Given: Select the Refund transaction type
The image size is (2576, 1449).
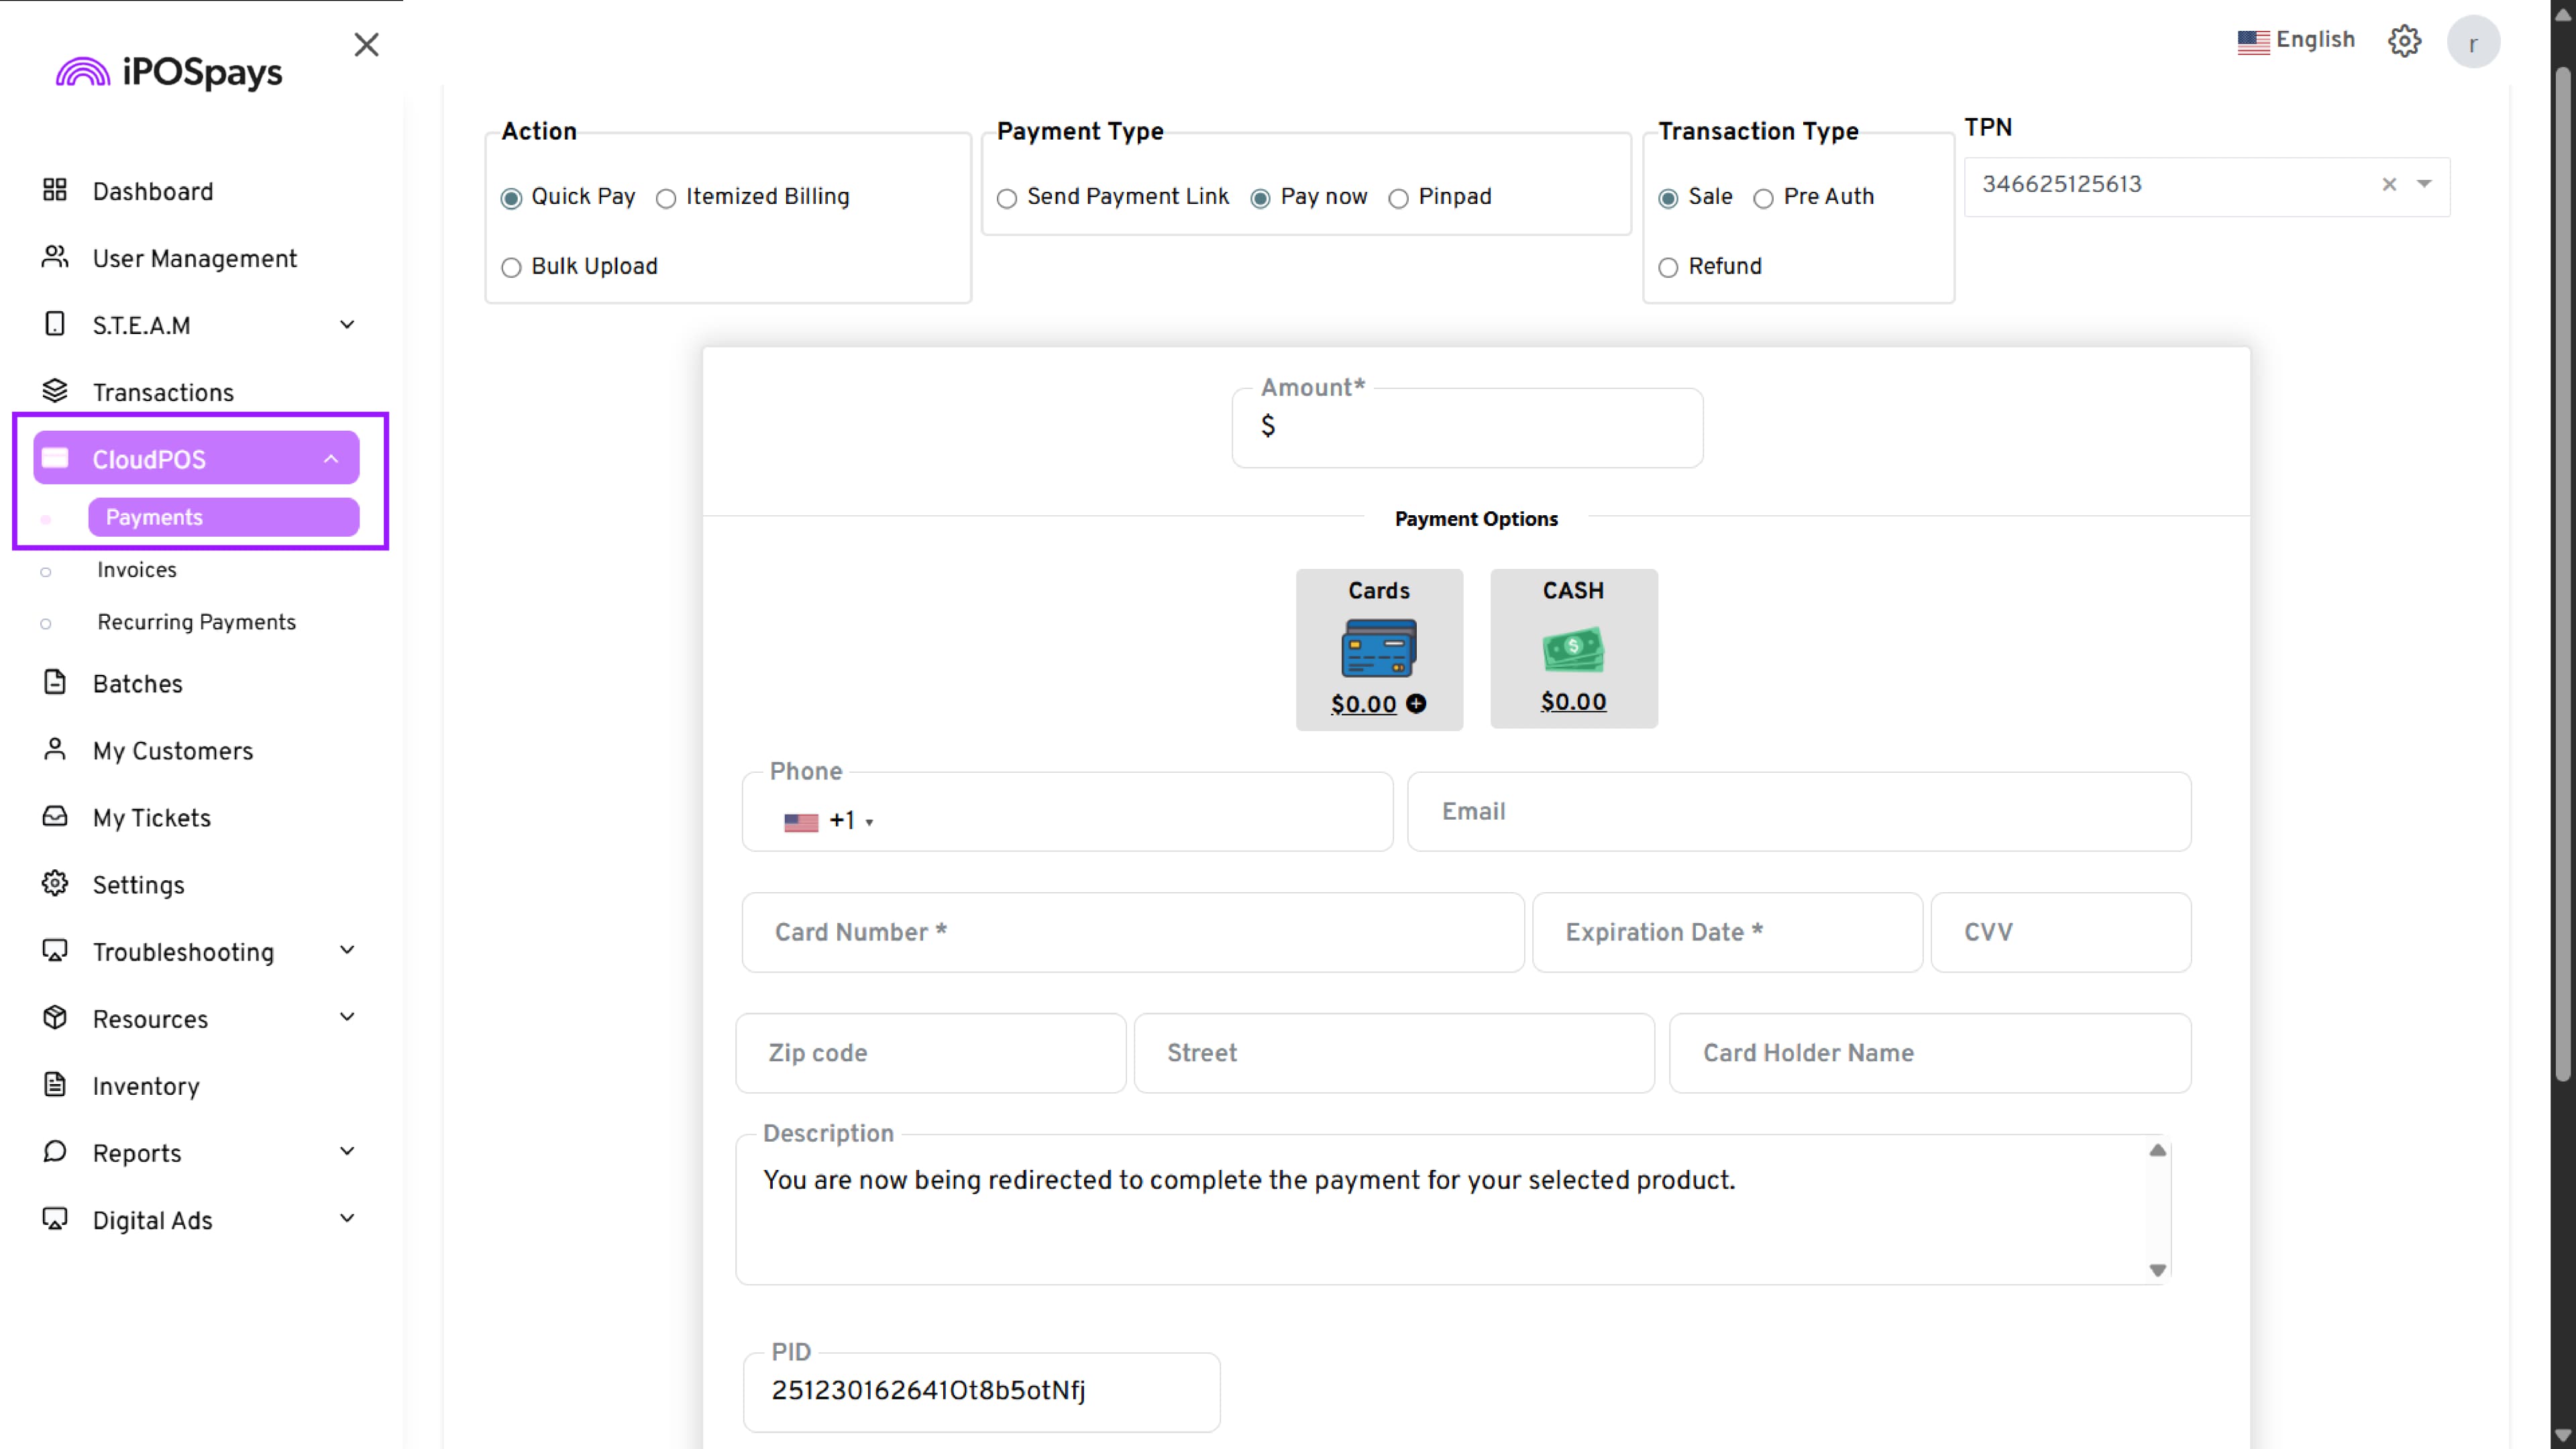Looking at the screenshot, I should 1668,267.
